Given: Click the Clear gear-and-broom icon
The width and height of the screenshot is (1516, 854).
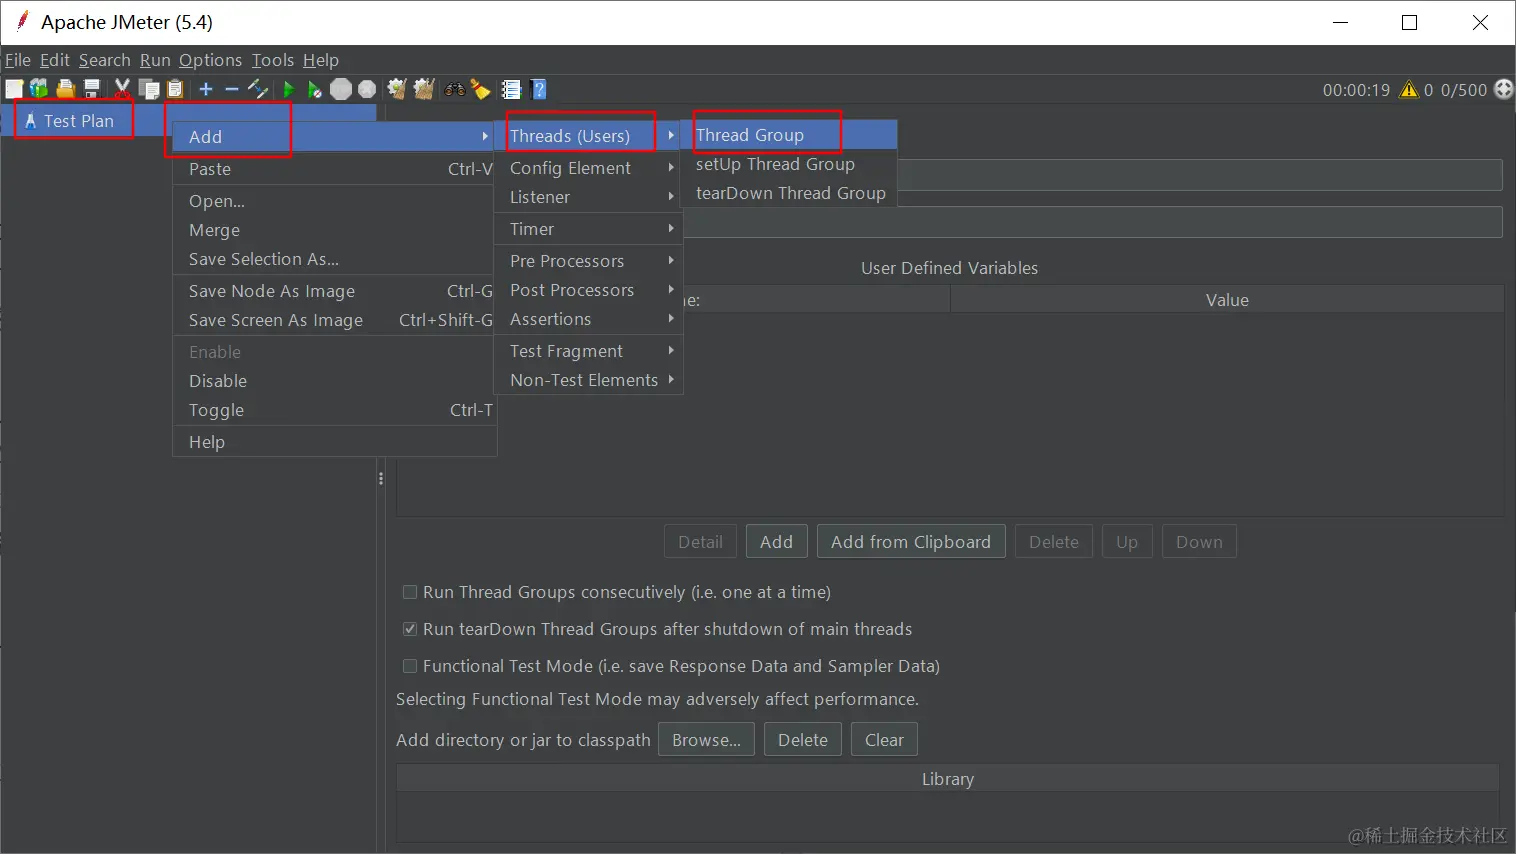Looking at the screenshot, I should tap(397, 90).
